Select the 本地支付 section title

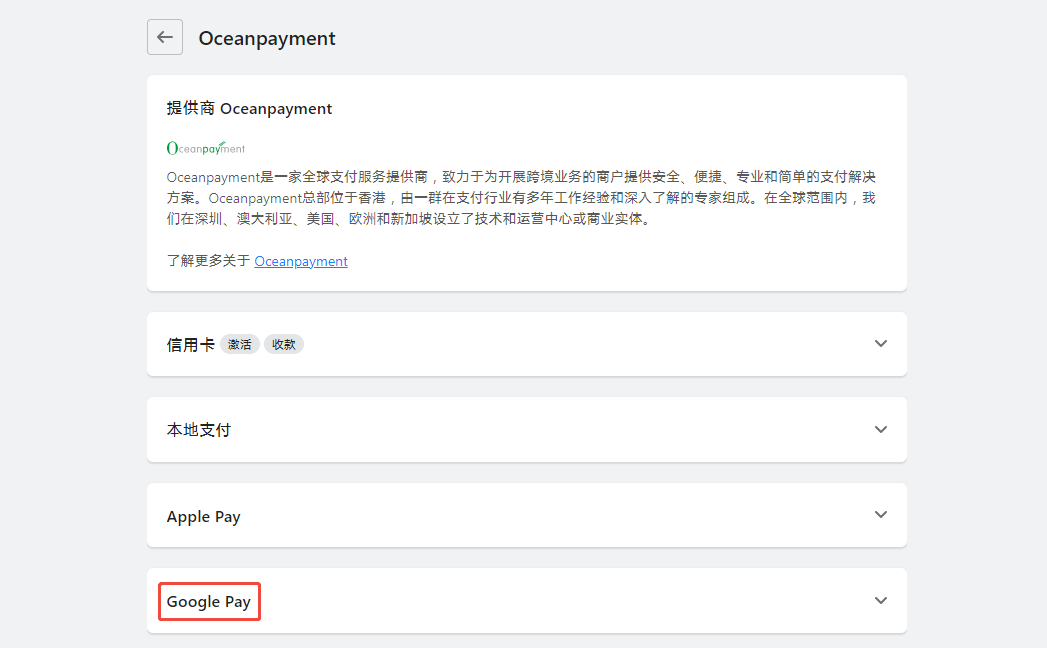click(199, 430)
